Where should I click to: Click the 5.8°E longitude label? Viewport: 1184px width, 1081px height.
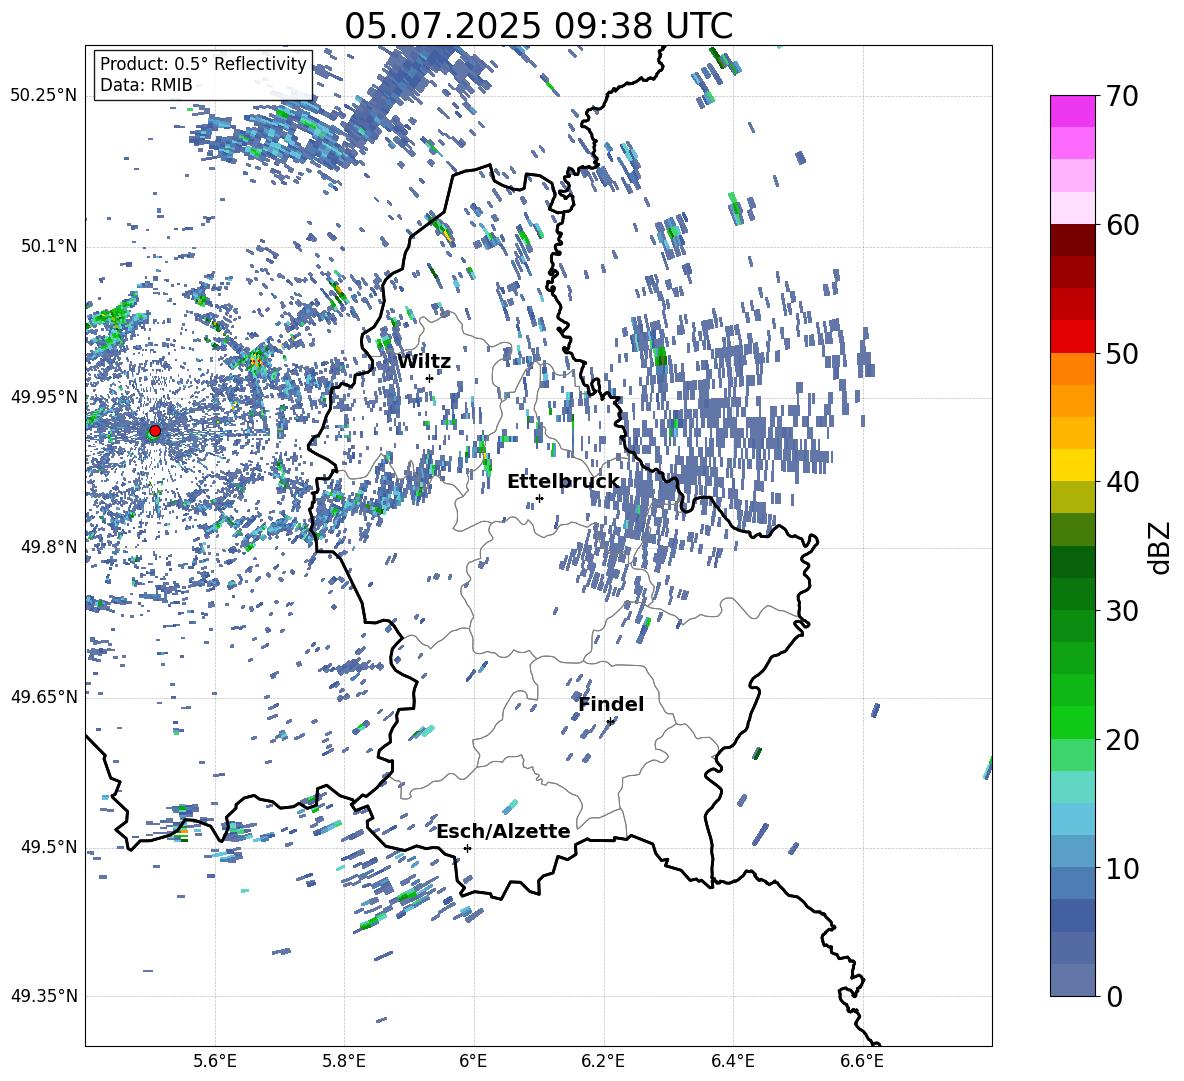(344, 1061)
